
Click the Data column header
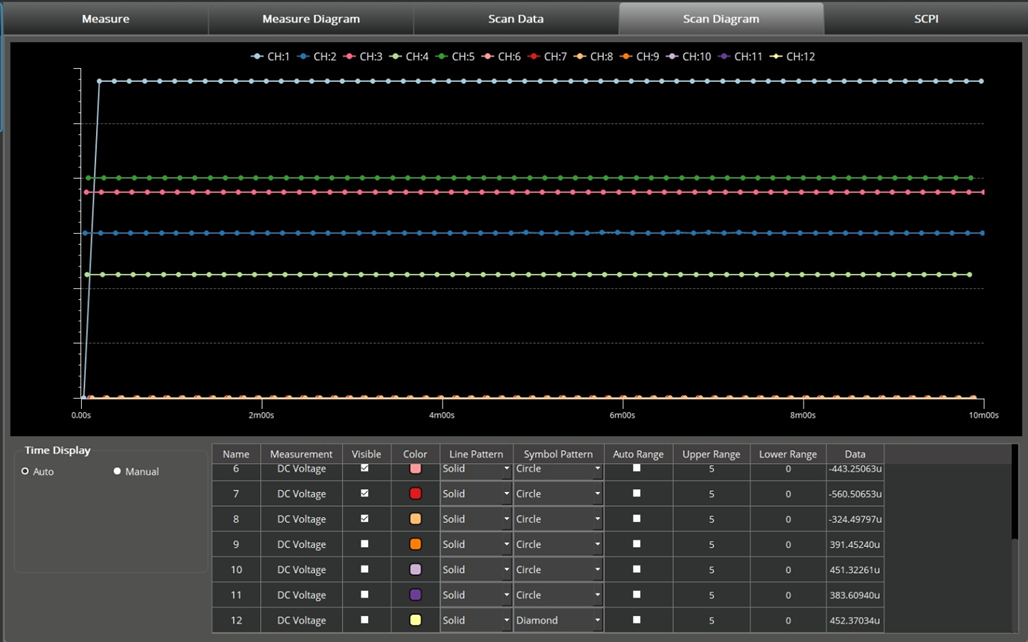point(855,454)
